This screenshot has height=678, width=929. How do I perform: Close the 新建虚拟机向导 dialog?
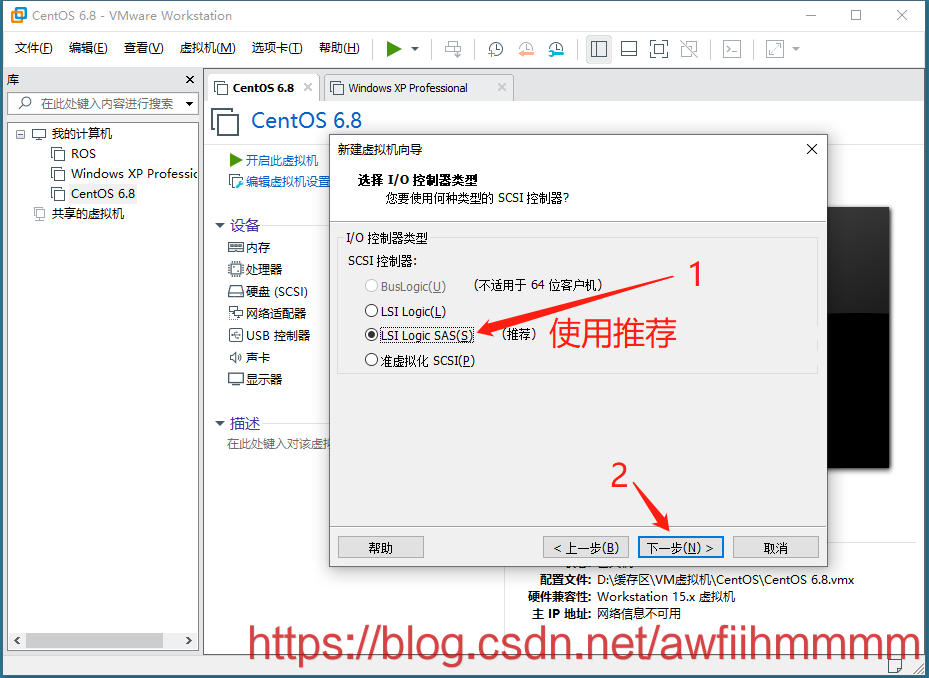(x=812, y=149)
